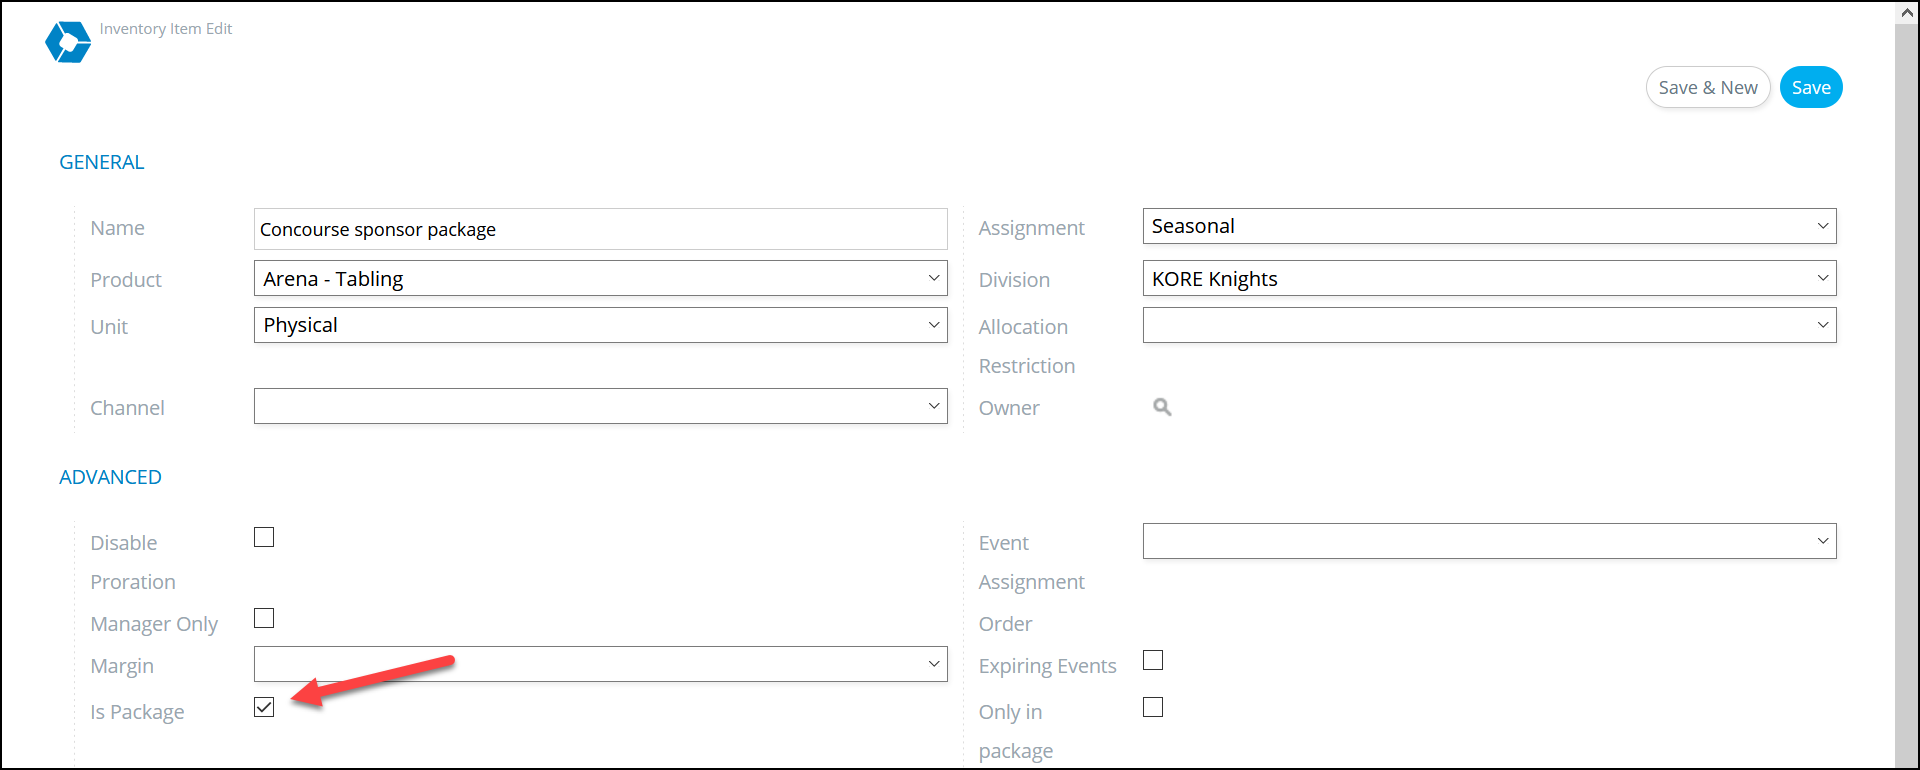Open the Allocation Restriction dropdown
The height and width of the screenshot is (770, 1920).
(x=1490, y=325)
